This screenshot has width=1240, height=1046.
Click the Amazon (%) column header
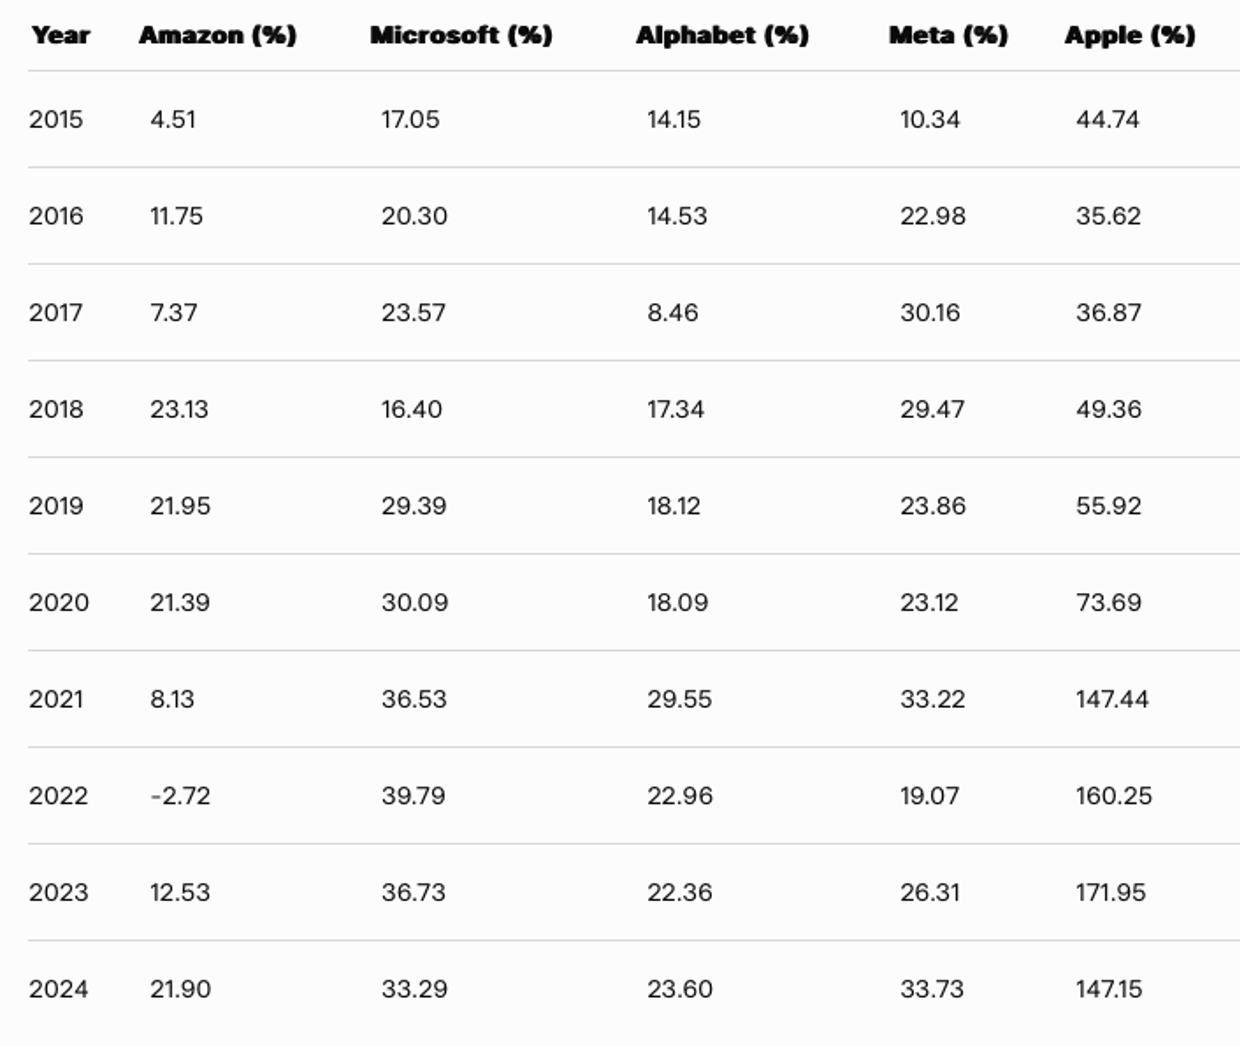tap(217, 35)
